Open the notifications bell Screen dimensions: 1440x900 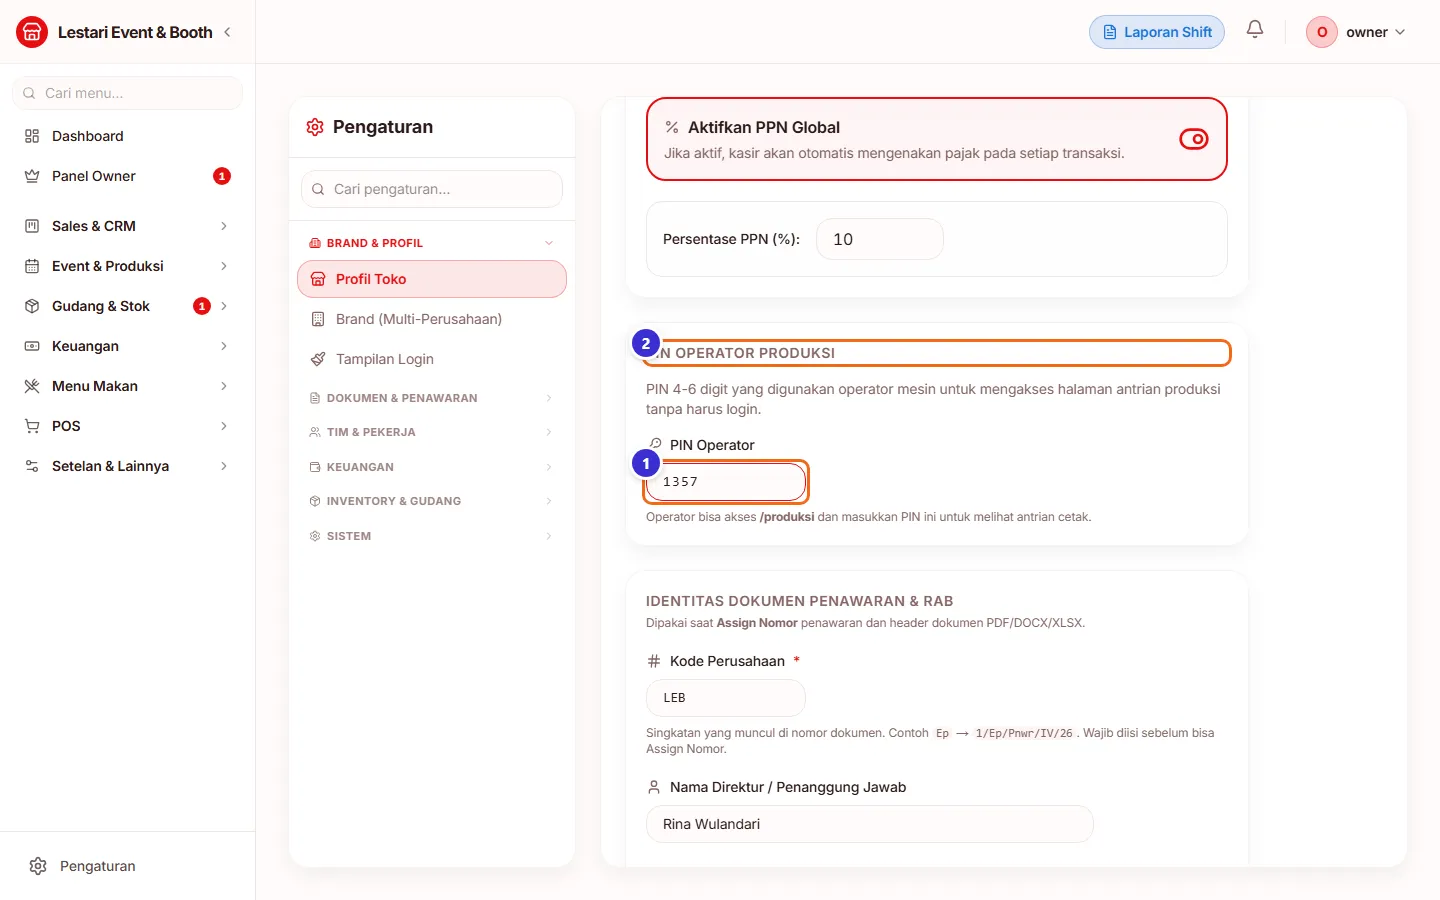click(x=1255, y=30)
